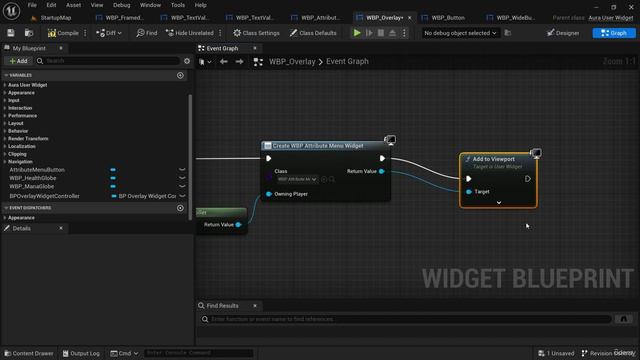
Task: Expand the Navigation category
Action: click(5, 162)
